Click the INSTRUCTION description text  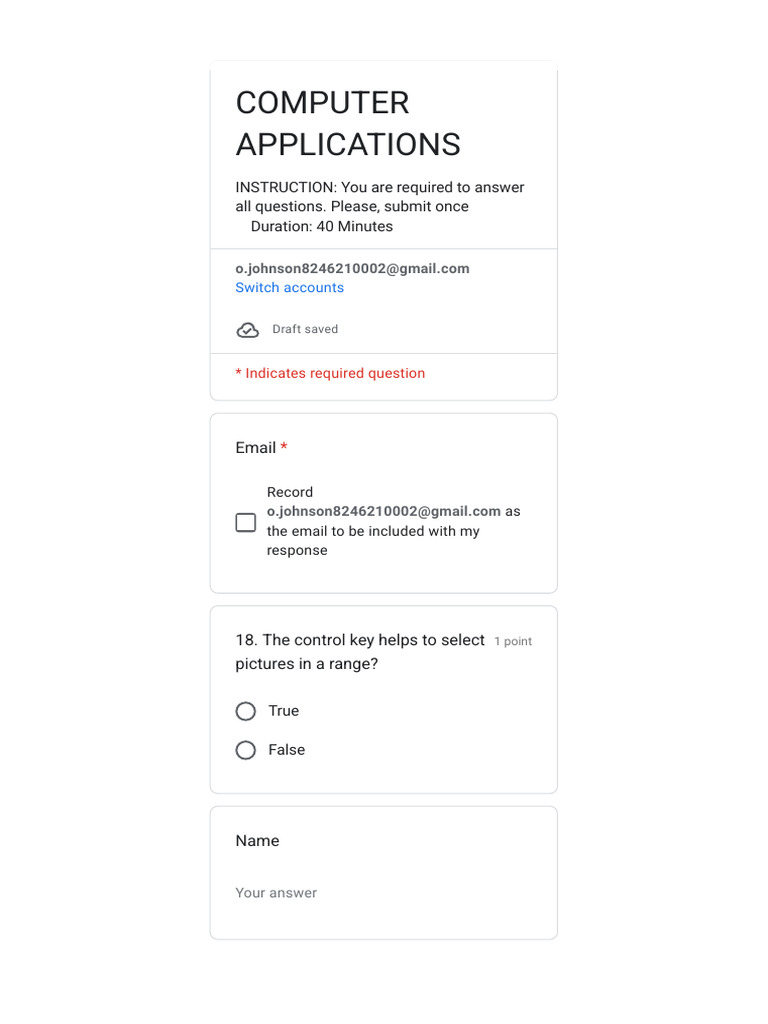[x=380, y=197]
